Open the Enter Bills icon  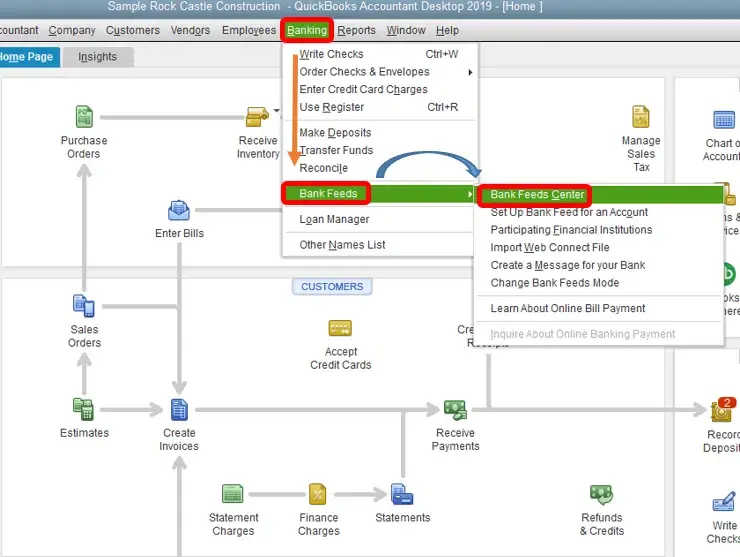(179, 210)
